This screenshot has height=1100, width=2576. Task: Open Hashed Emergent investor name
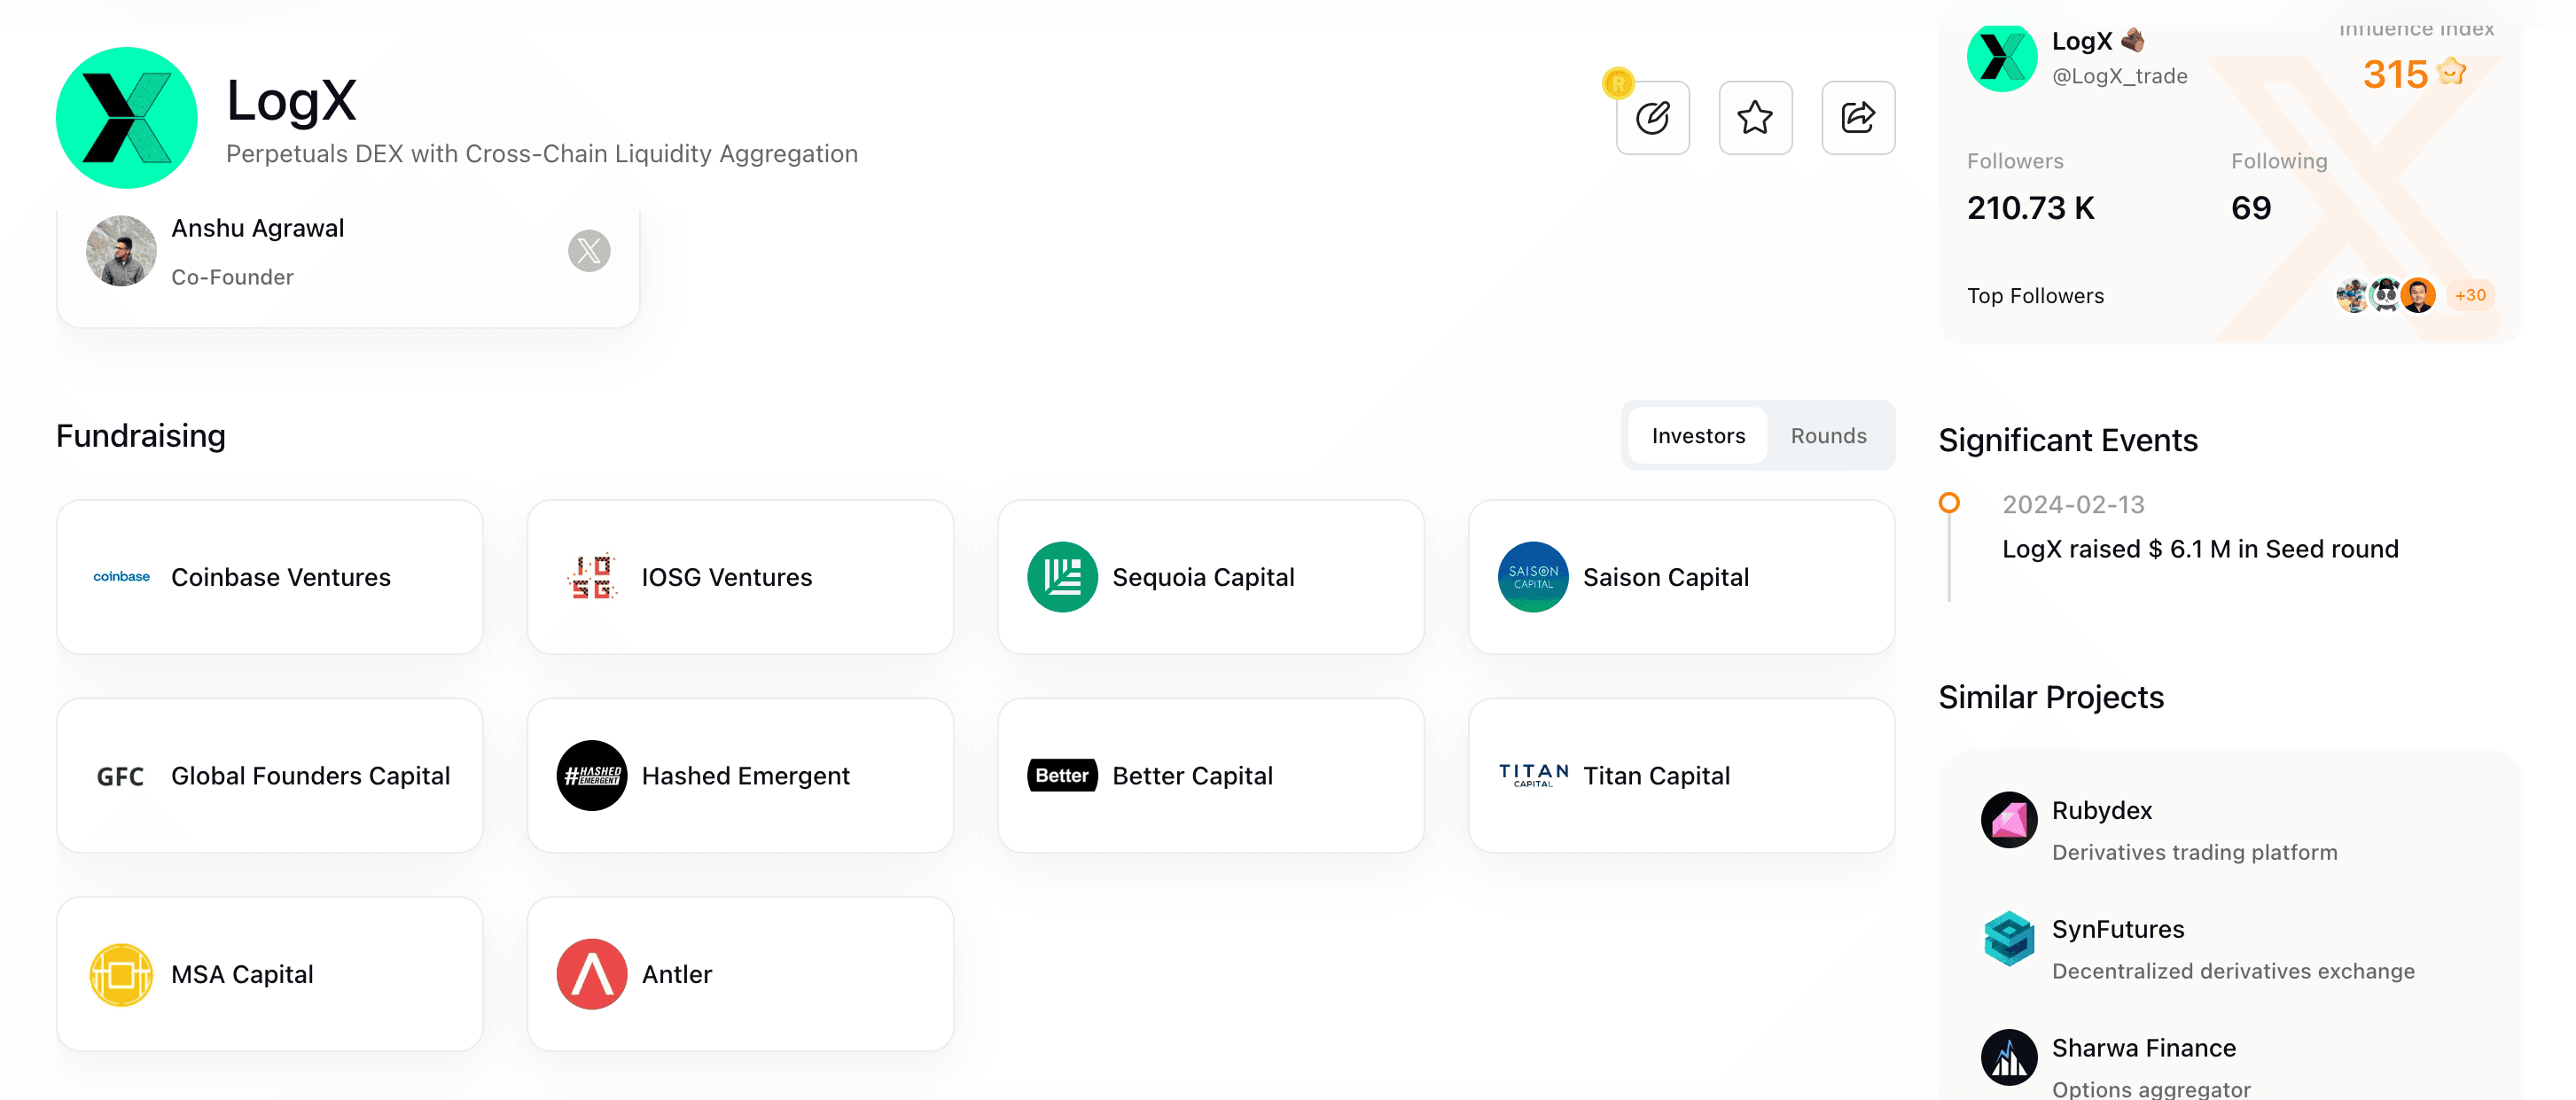coord(746,776)
